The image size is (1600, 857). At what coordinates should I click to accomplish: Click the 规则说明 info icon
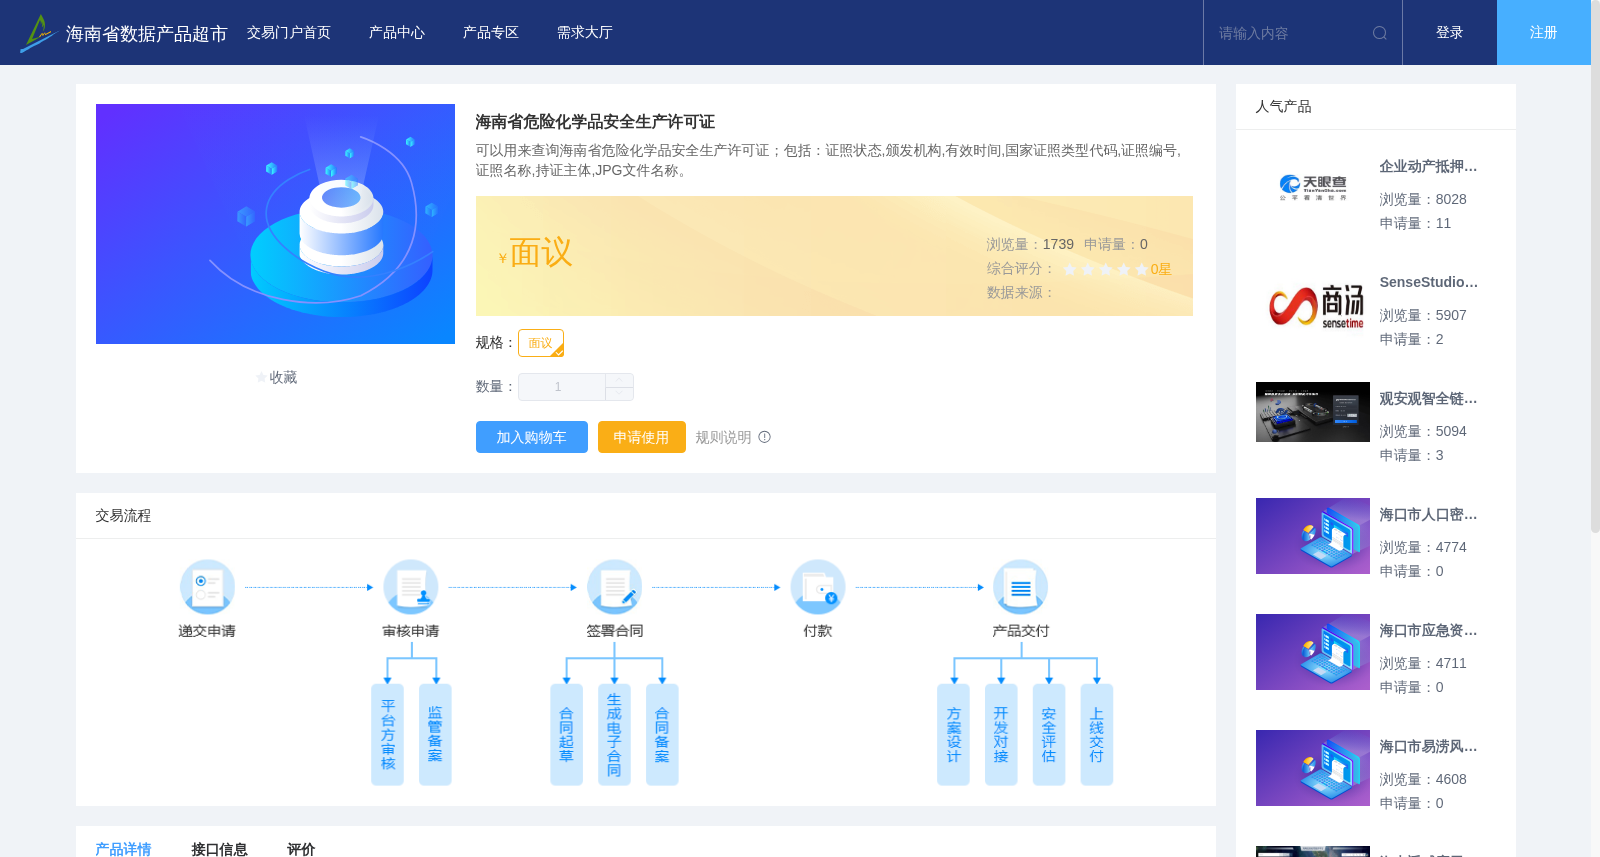pyautogui.click(x=765, y=437)
